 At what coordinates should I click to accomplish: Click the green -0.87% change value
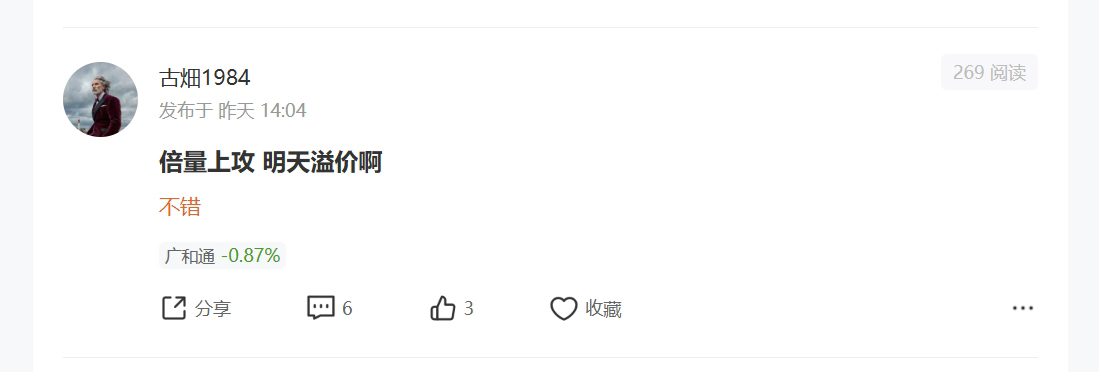pos(251,256)
